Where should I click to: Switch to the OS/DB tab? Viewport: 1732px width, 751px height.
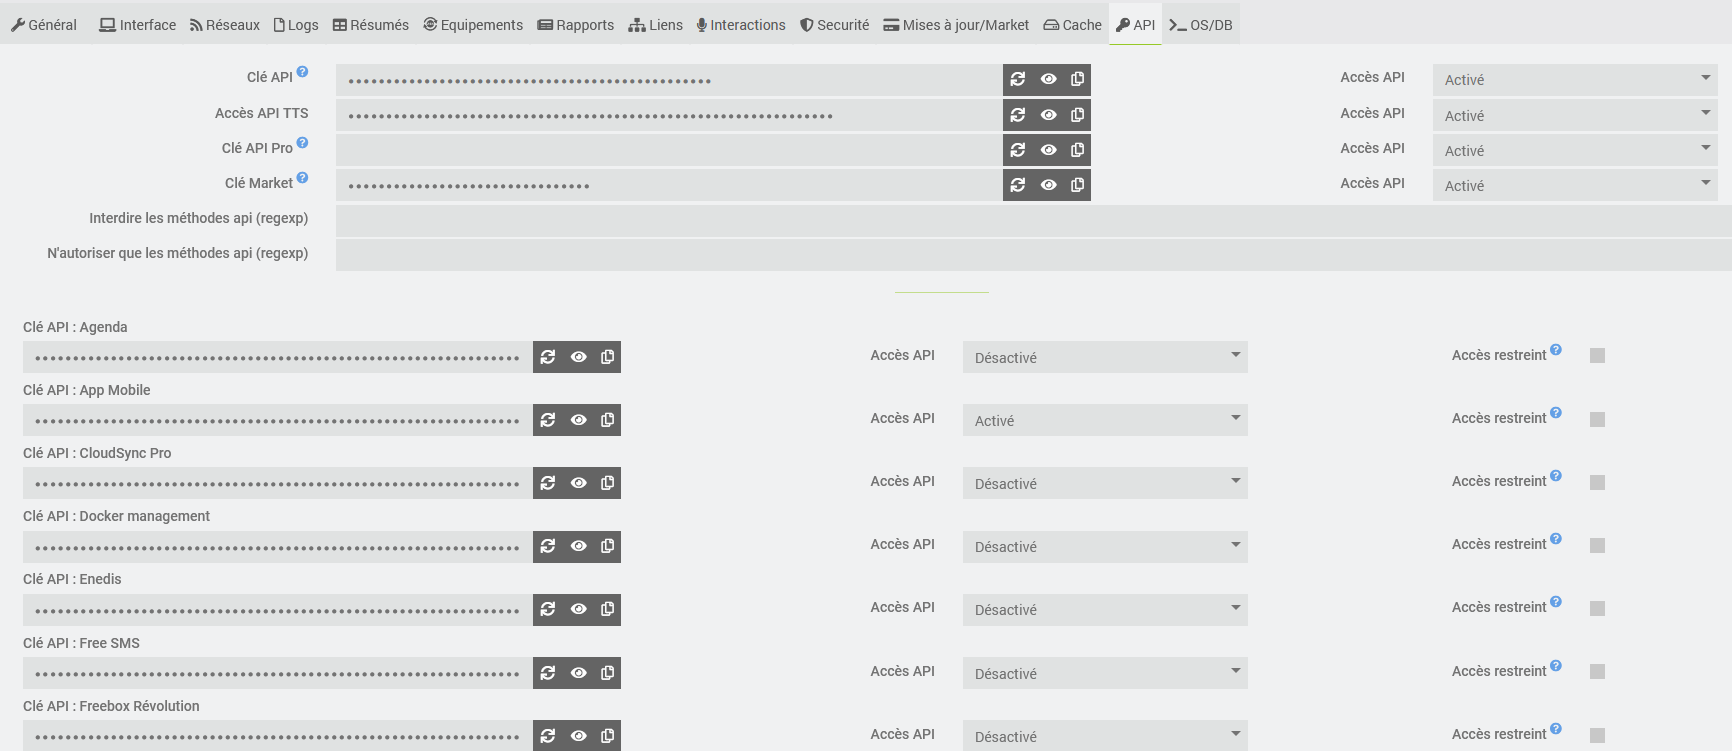pyautogui.click(x=1201, y=25)
